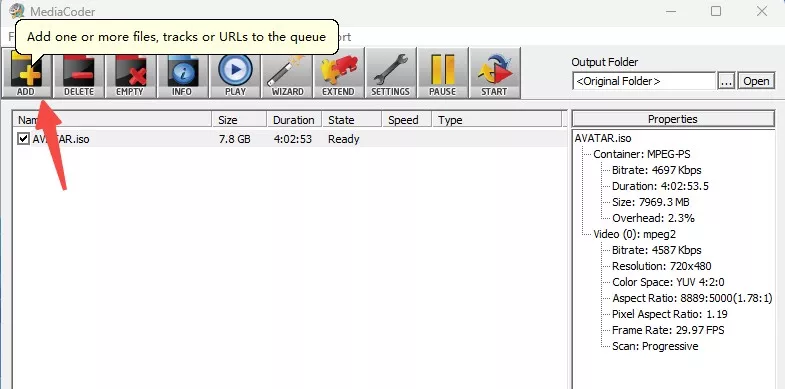This screenshot has height=389, width=785.
Task: Select the Bitrate: 4587 Kbps entry
Action: (656, 250)
